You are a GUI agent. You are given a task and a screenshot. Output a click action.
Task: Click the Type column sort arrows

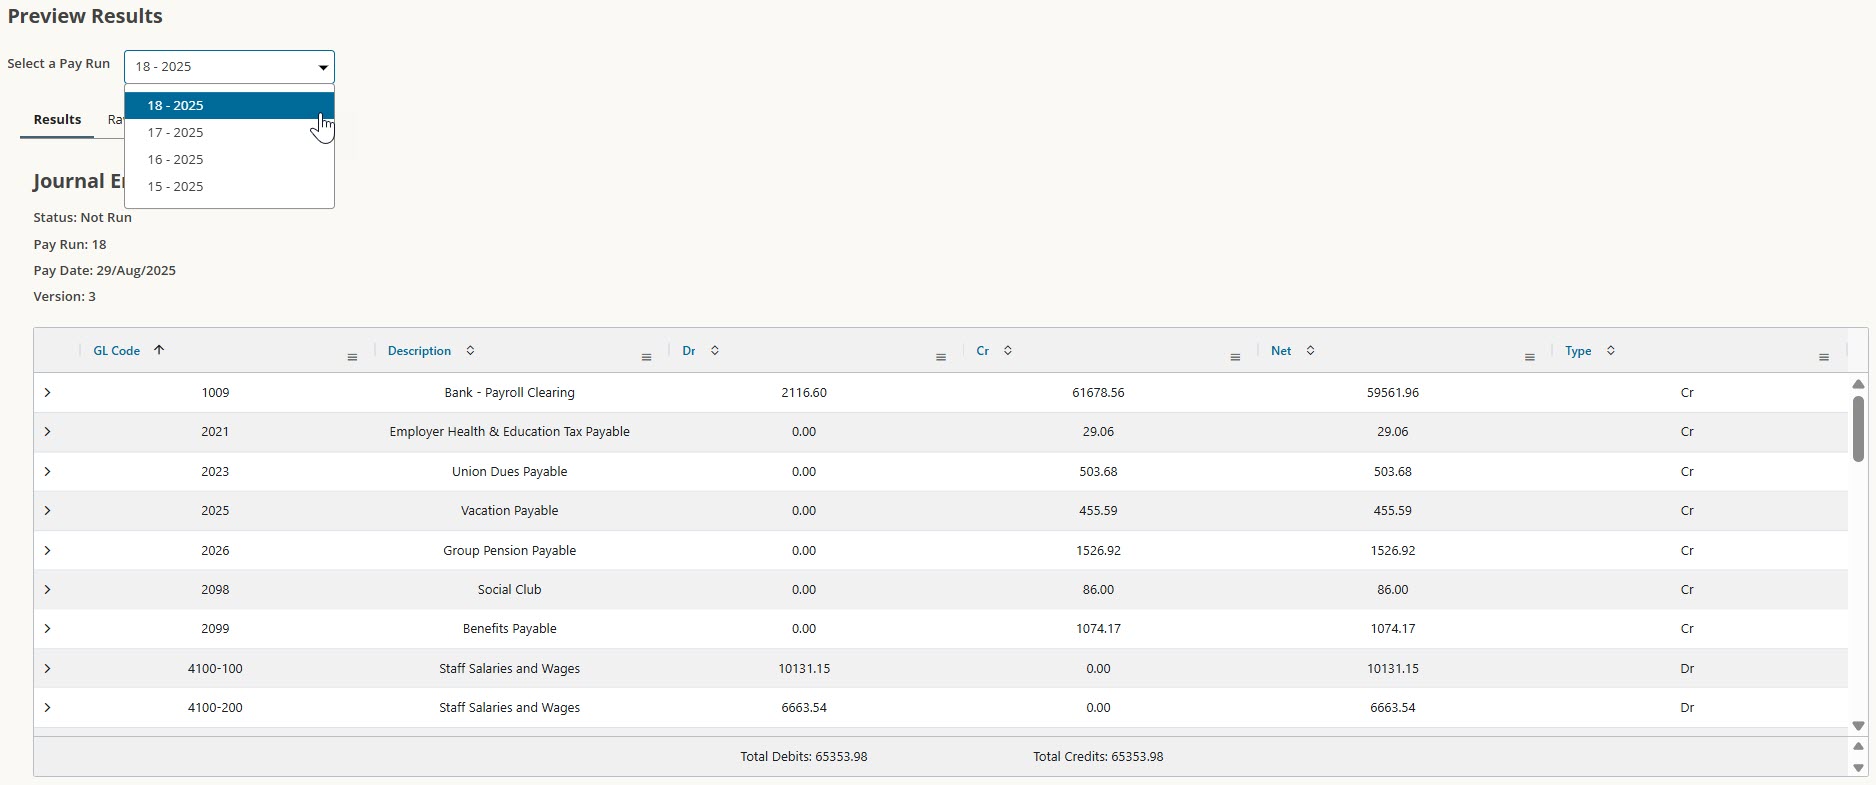[x=1611, y=350]
